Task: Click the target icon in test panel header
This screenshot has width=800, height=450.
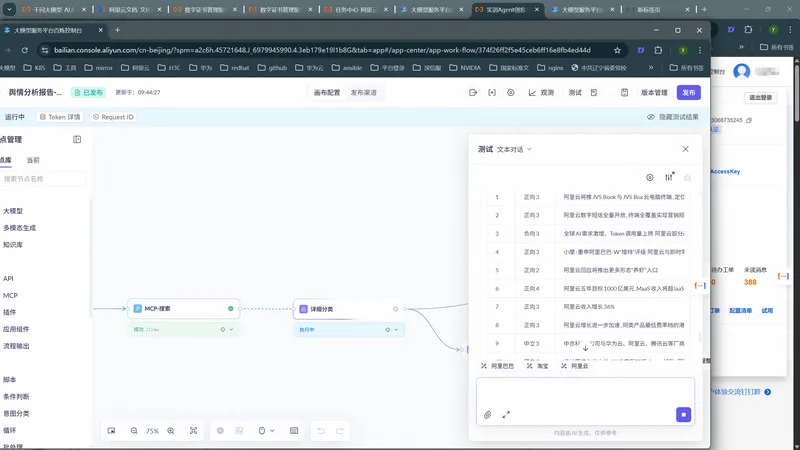Action: click(x=649, y=178)
